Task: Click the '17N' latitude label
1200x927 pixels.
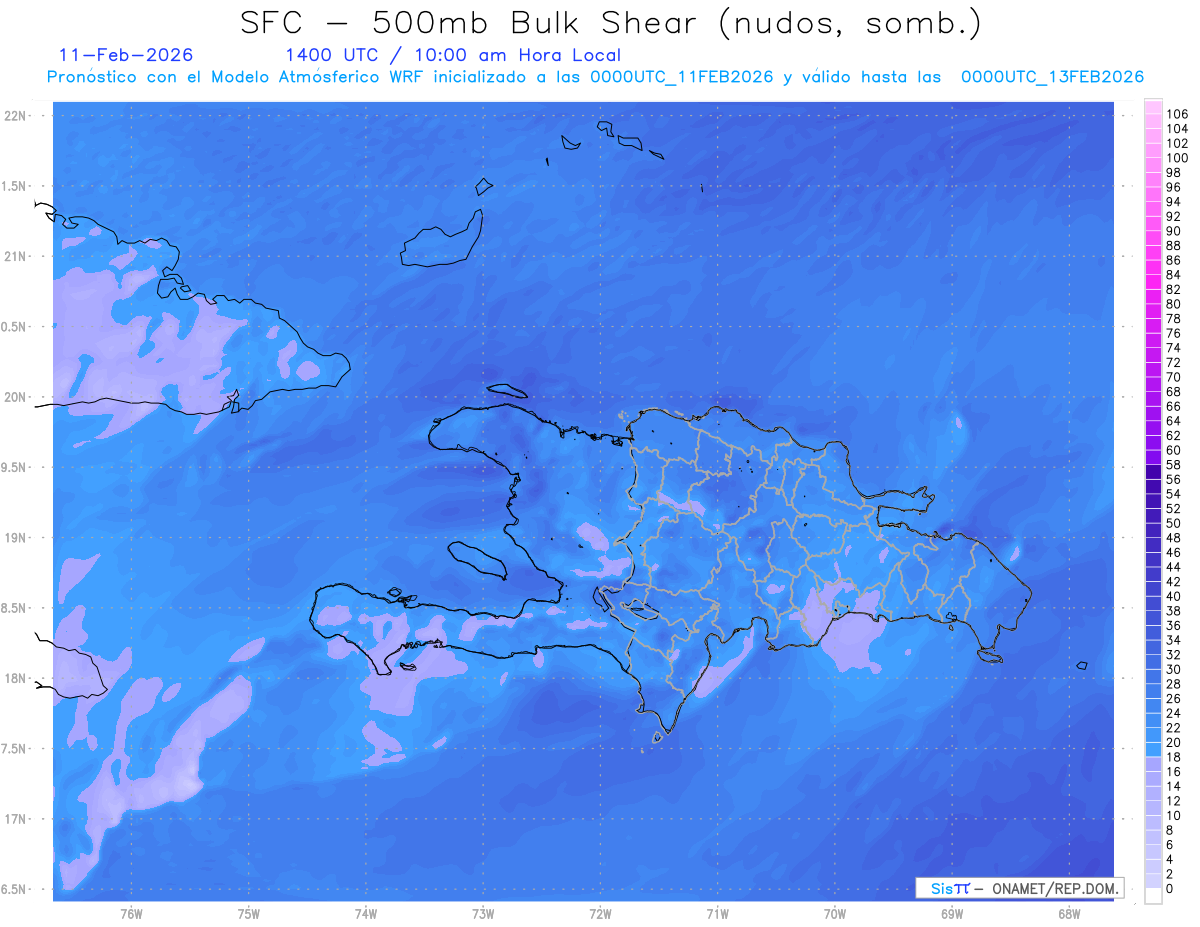Action: (15, 819)
